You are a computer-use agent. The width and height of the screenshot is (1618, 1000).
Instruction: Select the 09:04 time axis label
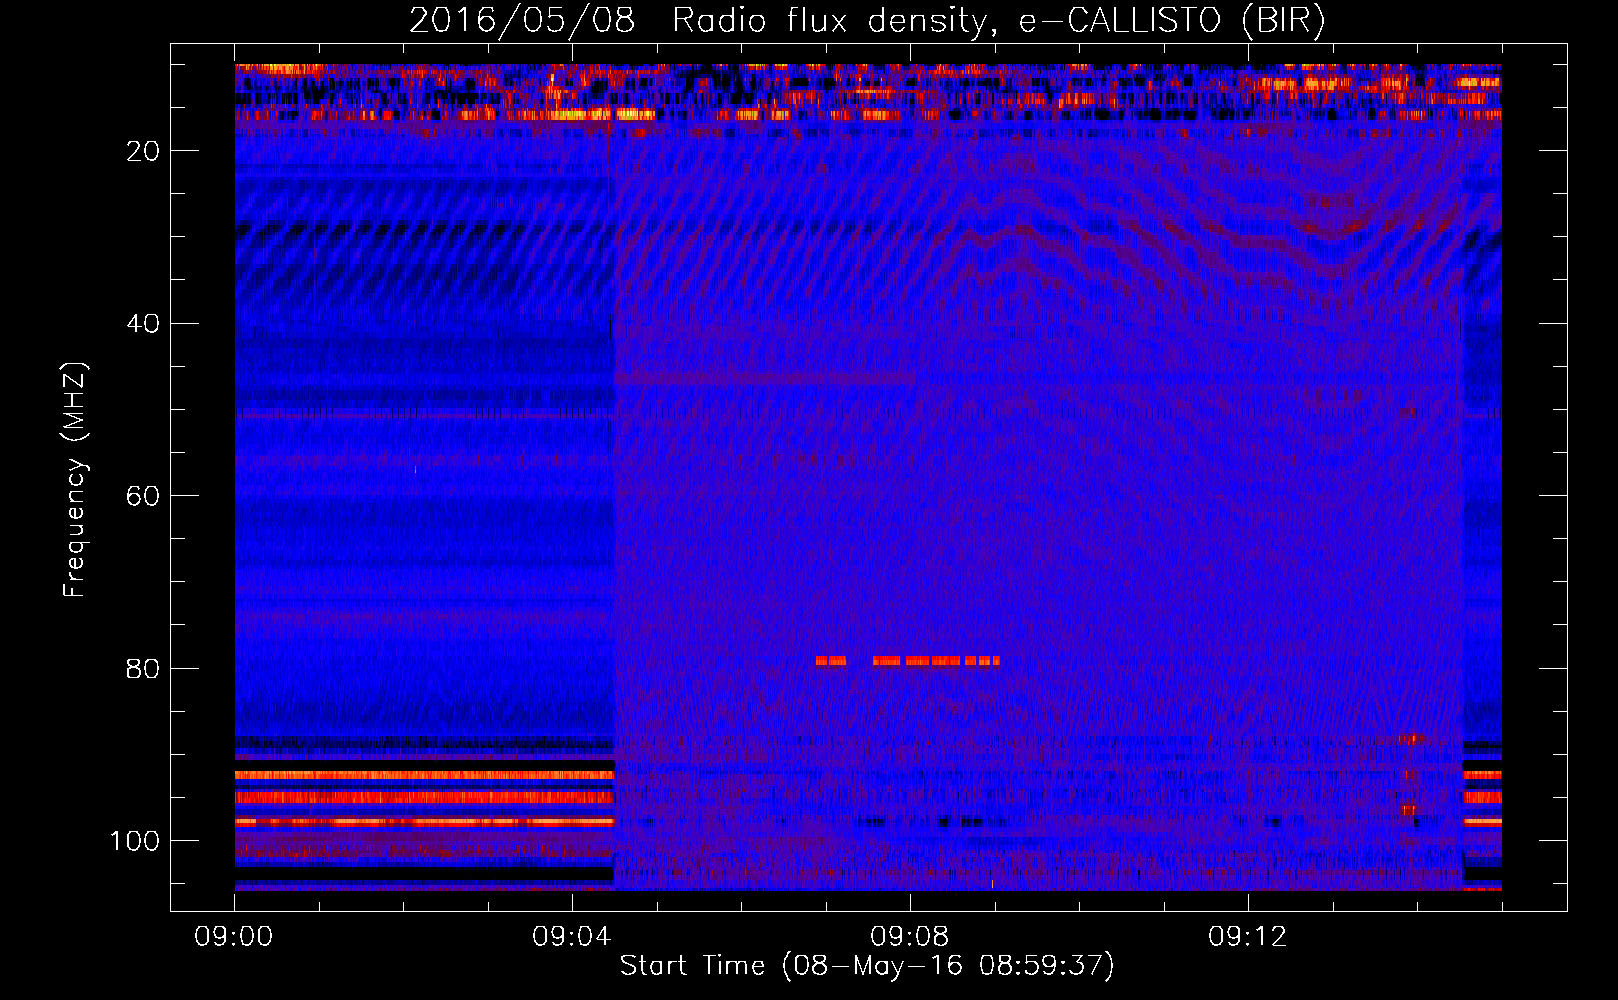point(572,937)
